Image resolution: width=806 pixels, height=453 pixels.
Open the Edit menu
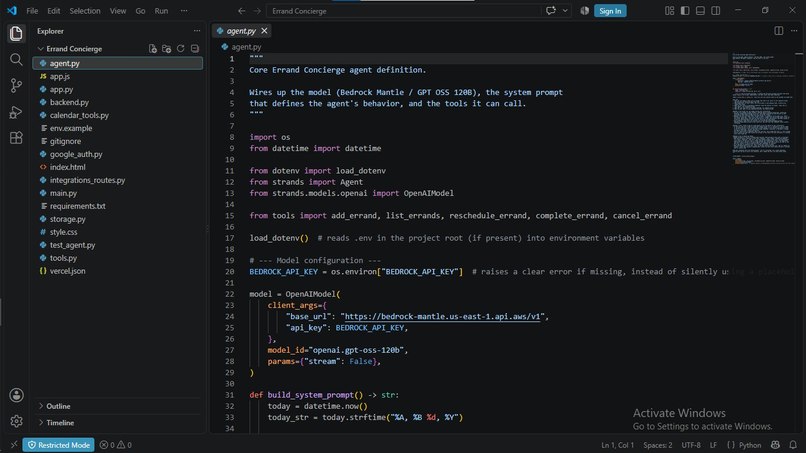pos(53,11)
